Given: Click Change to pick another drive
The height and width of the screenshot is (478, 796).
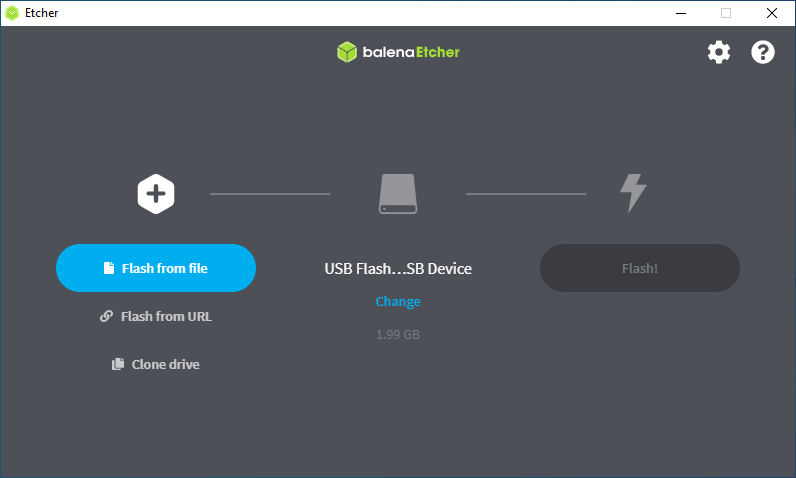Looking at the screenshot, I should (398, 301).
